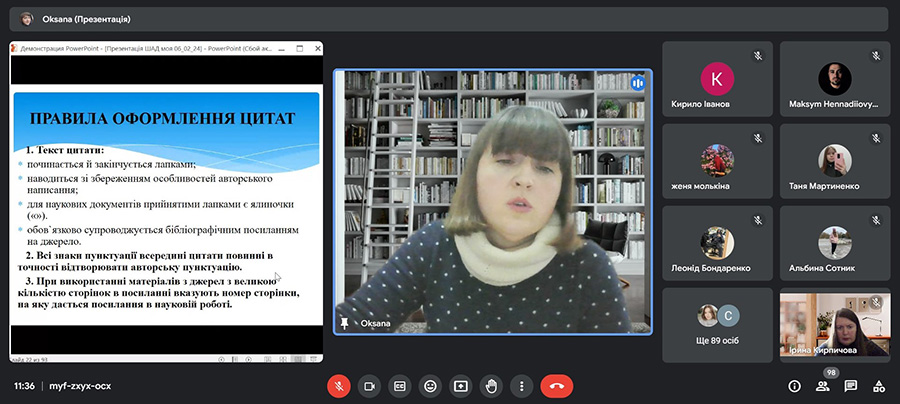Click Oksana's main video tile

(493, 202)
